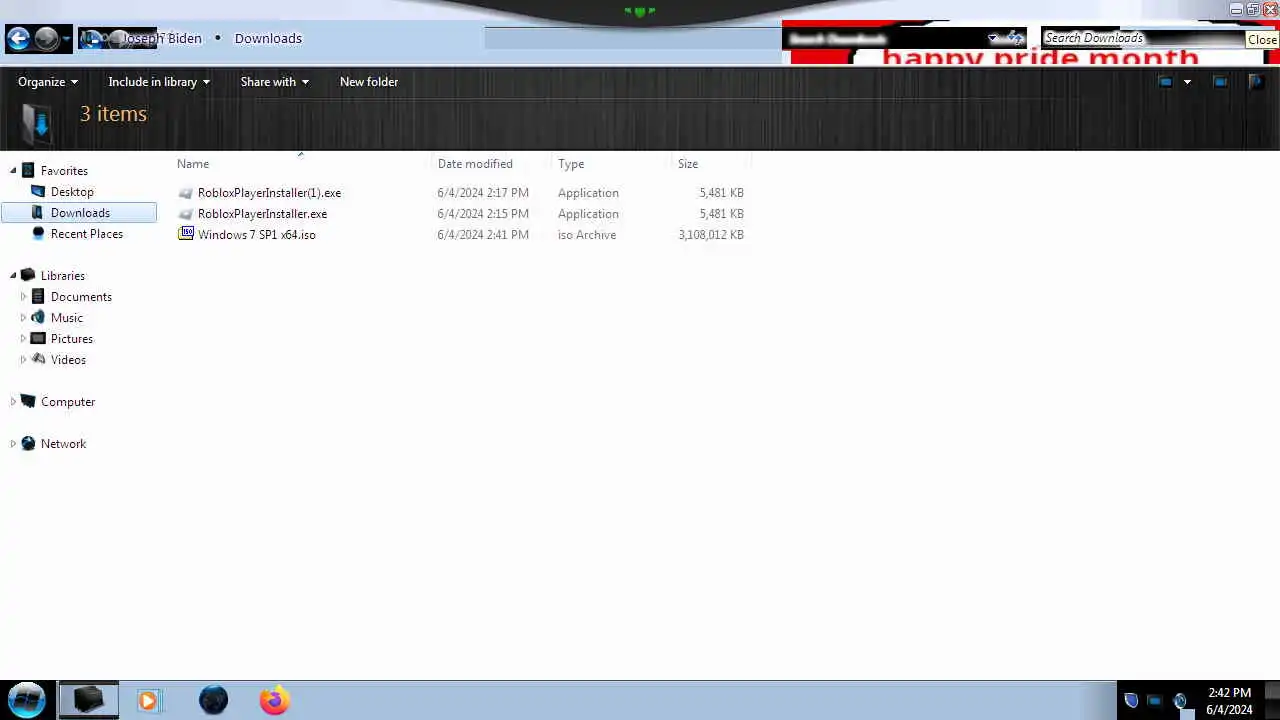The image size is (1280, 720).
Task: Select Libraries in the navigation pane
Action: point(62,276)
